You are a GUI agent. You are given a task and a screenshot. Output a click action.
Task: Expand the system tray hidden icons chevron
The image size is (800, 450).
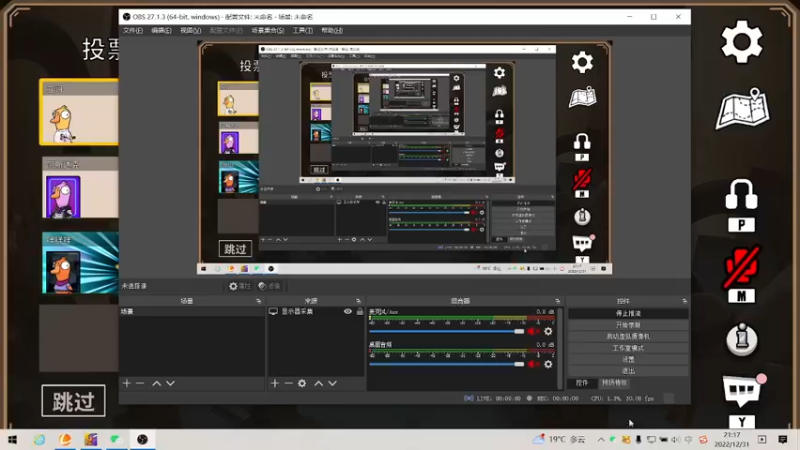click(601, 439)
